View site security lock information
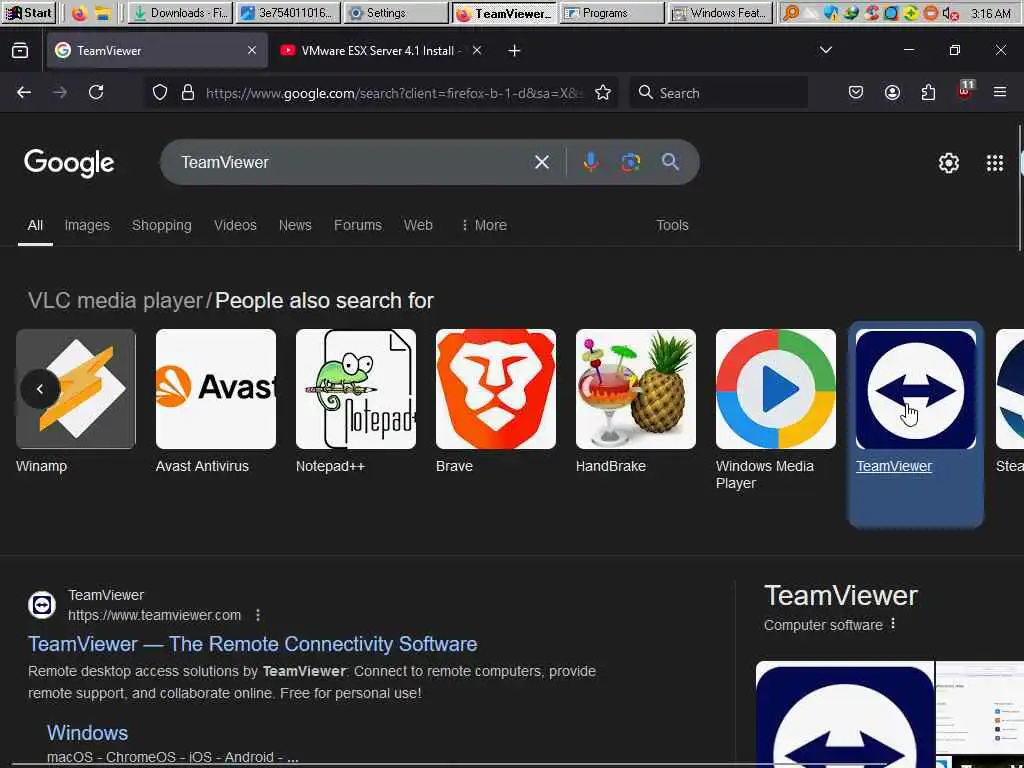Image resolution: width=1024 pixels, height=768 pixels. 188,93
